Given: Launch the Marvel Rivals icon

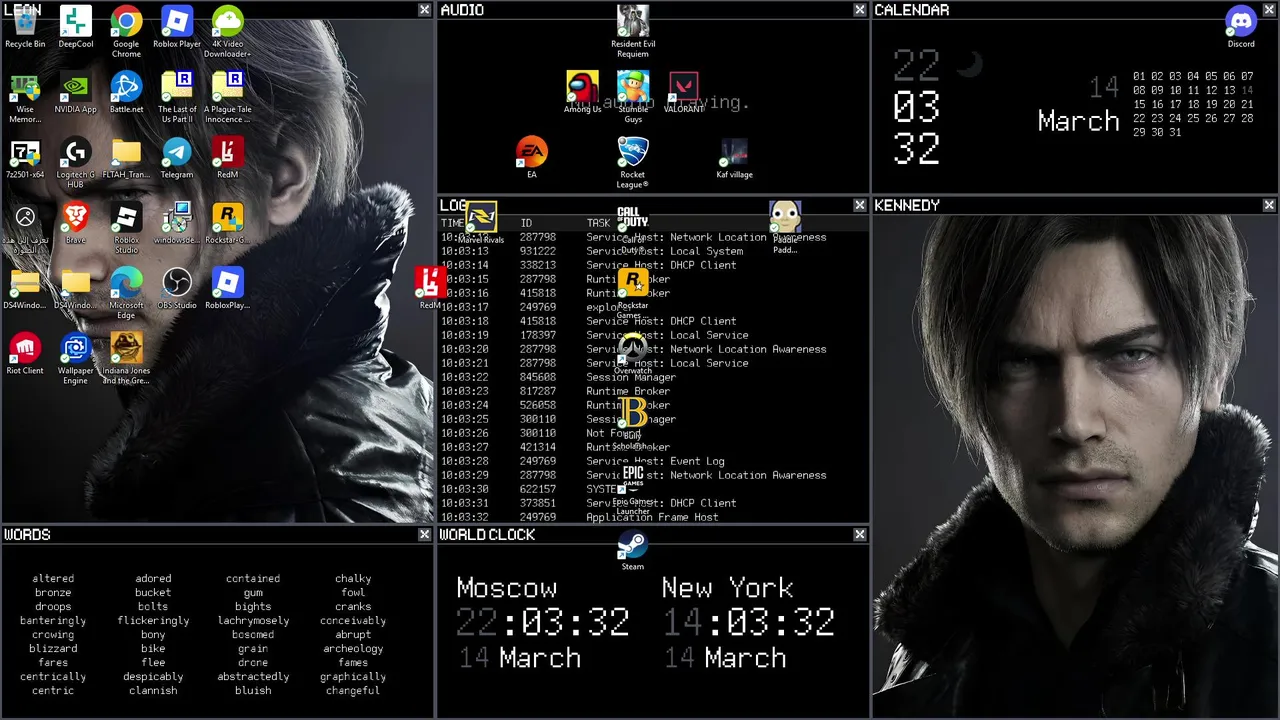Looking at the screenshot, I should click(481, 224).
